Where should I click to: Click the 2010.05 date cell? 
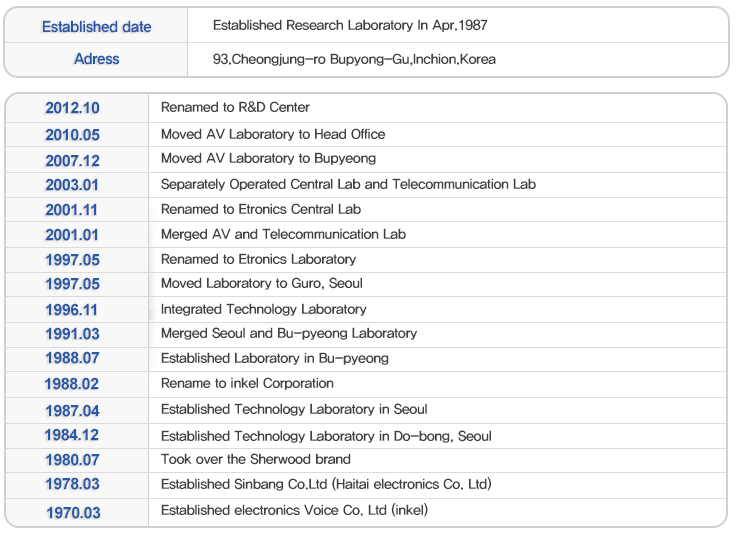(72, 135)
